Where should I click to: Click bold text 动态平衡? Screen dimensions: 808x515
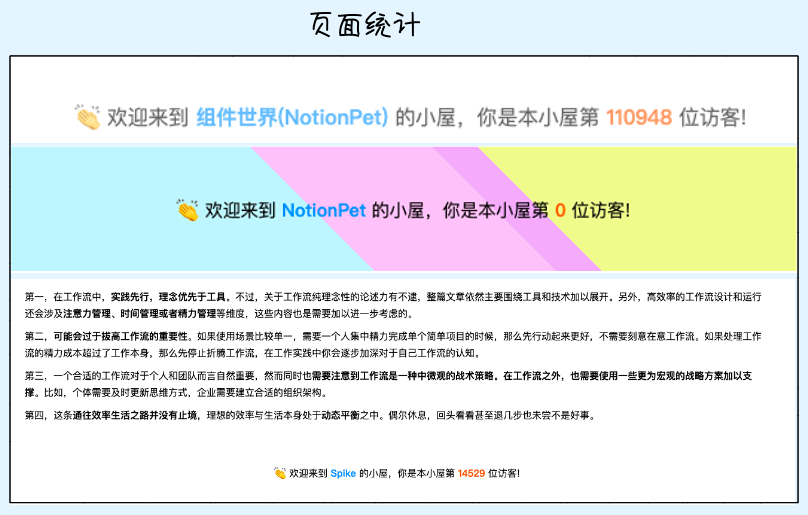(341, 416)
